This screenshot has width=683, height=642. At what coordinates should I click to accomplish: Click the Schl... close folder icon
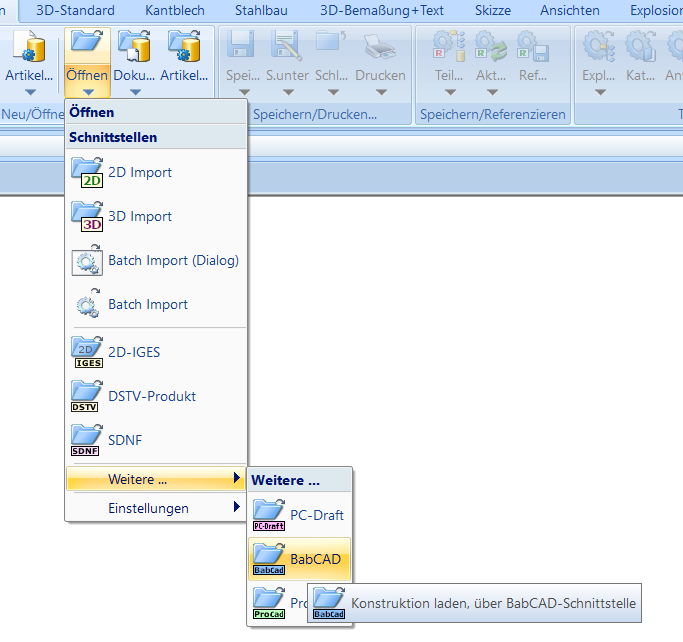coord(331,43)
